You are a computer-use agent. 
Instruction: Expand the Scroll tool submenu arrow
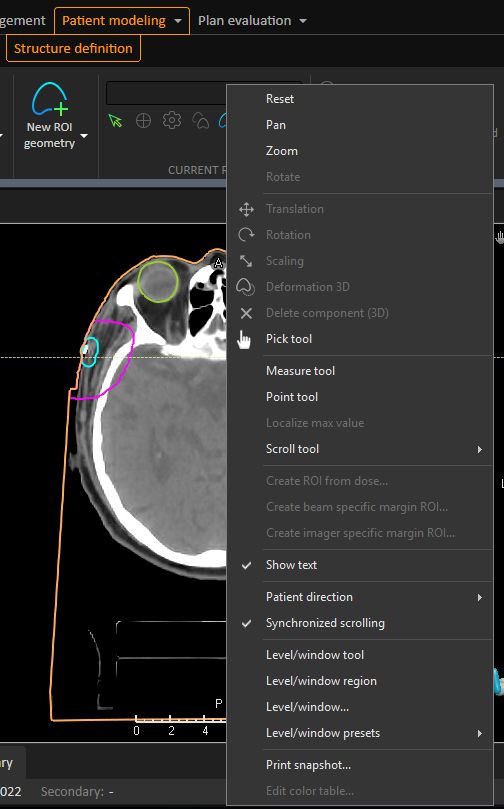[x=480, y=449]
